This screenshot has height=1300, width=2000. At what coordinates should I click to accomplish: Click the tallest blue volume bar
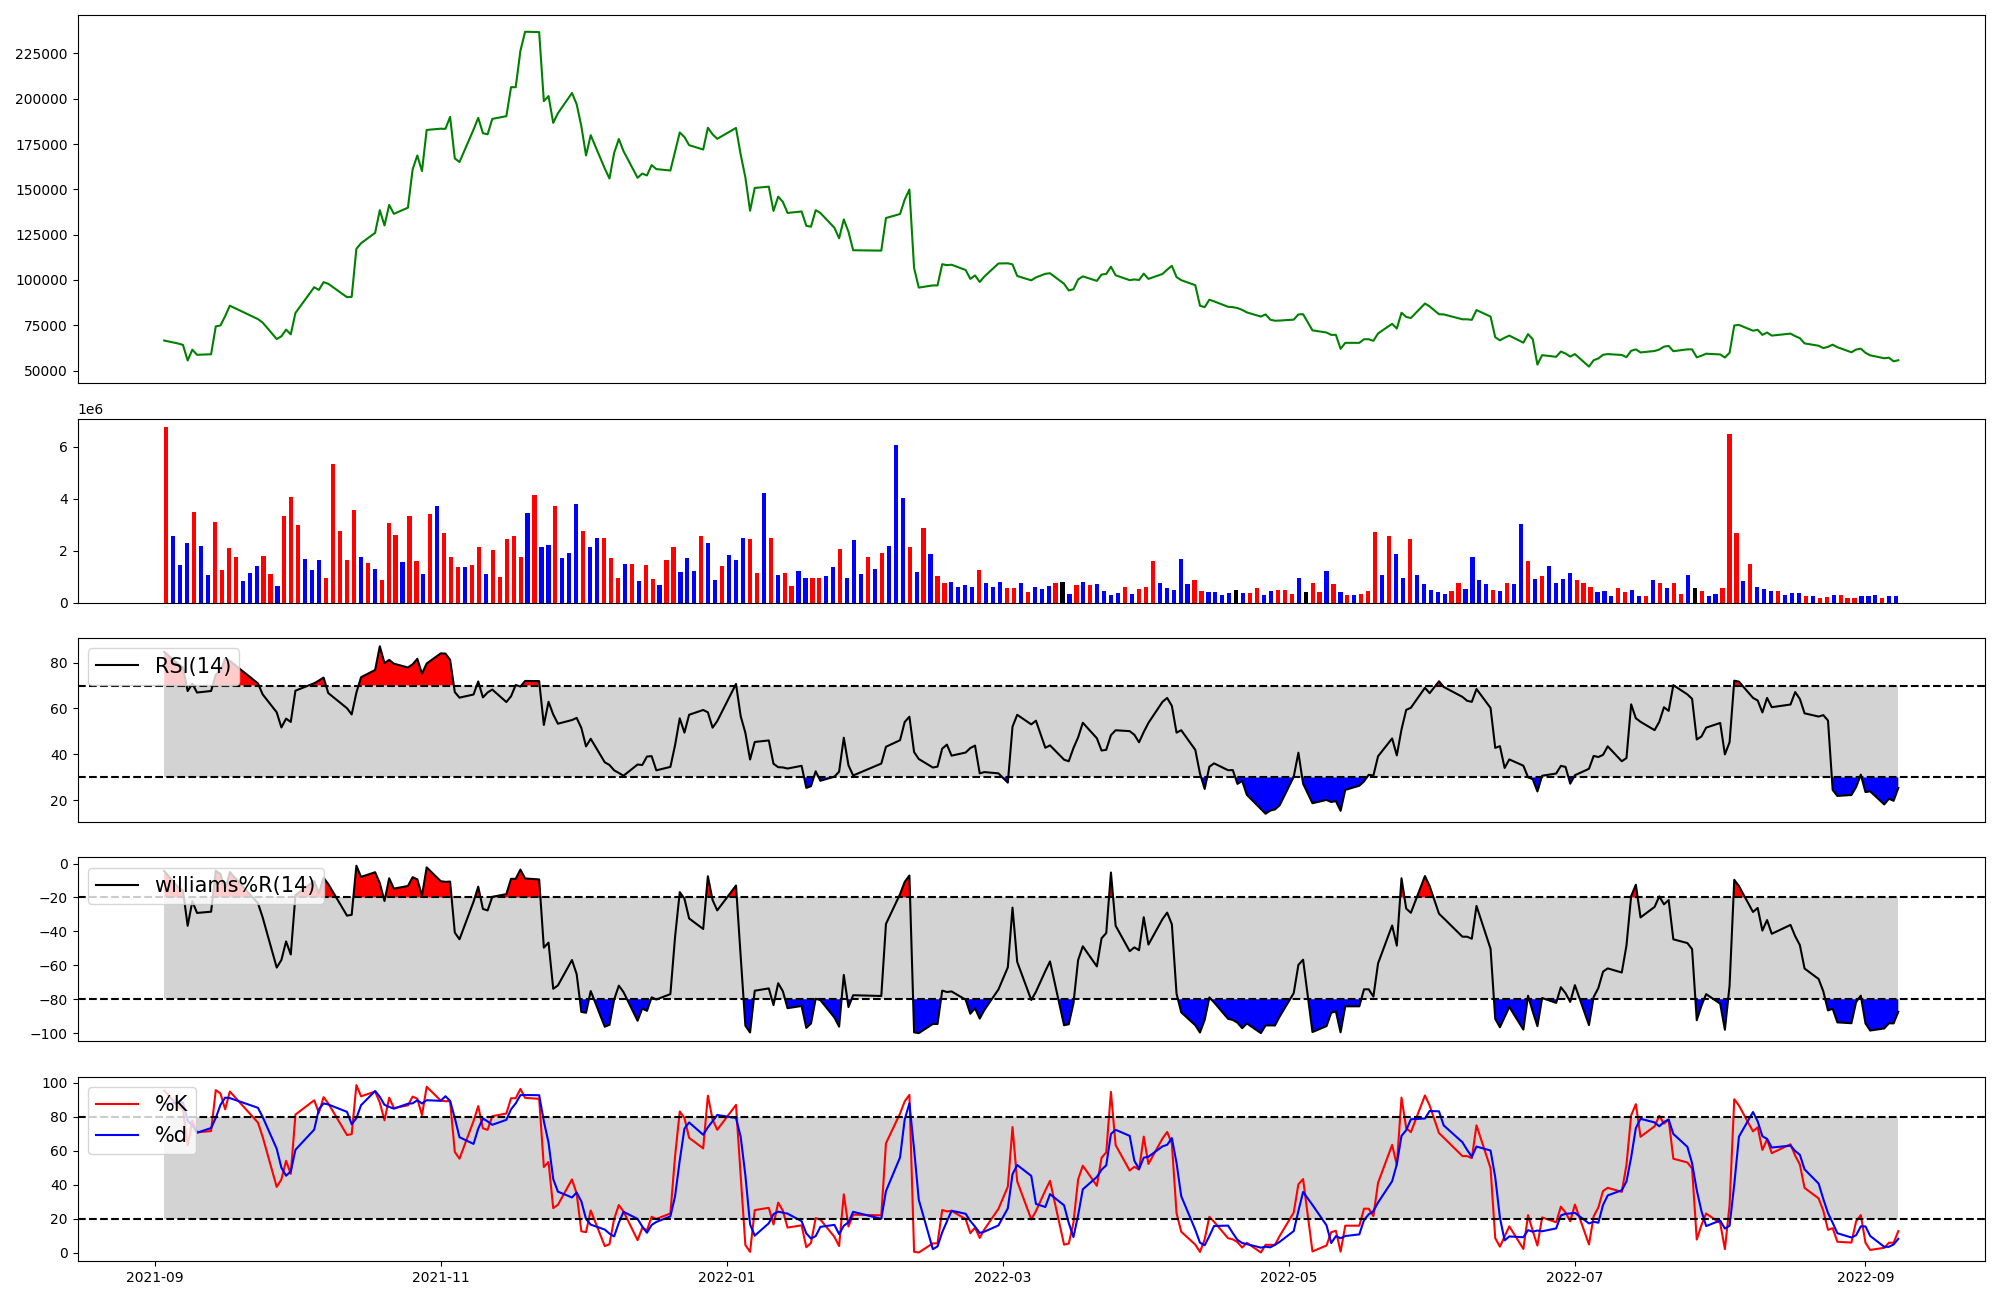click(x=896, y=525)
